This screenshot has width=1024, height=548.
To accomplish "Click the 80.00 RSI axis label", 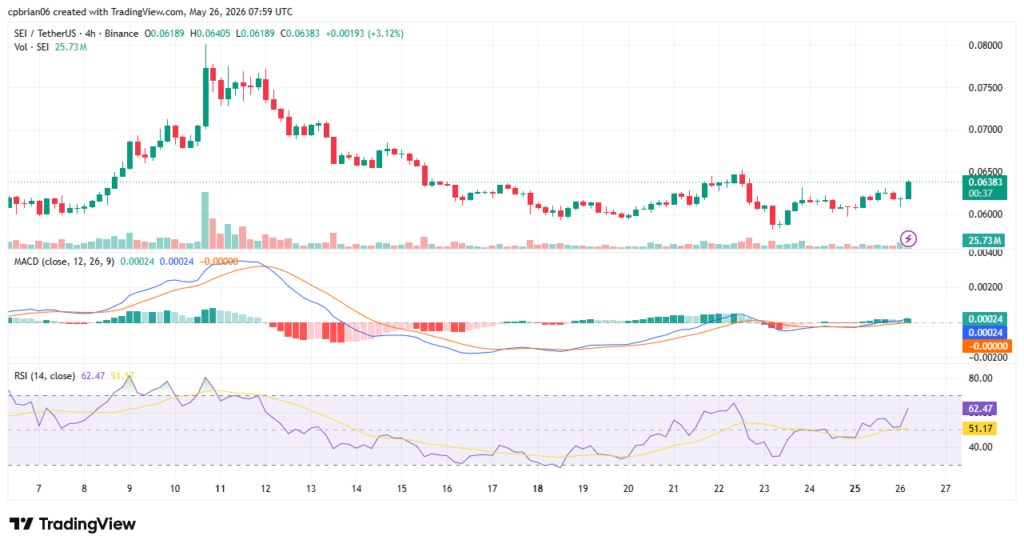I will coord(980,378).
